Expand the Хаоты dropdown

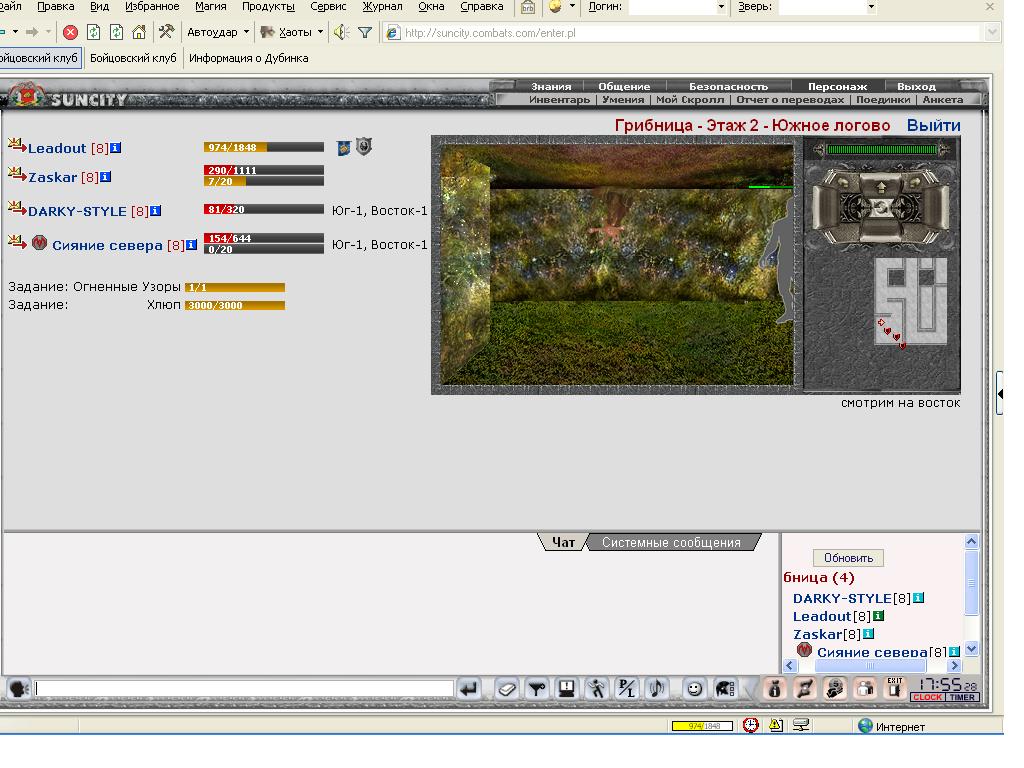point(320,32)
